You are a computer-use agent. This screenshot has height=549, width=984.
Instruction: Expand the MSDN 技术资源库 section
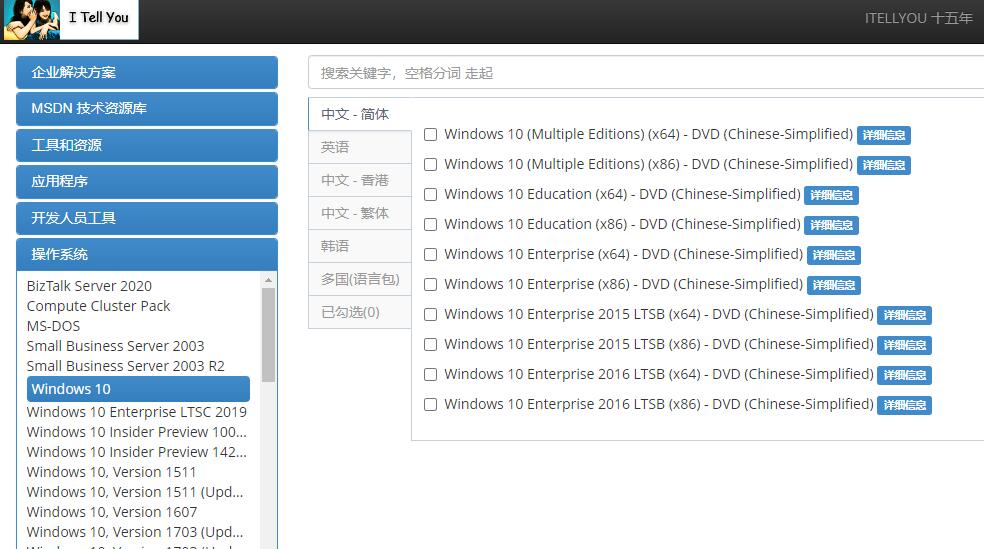coord(146,108)
